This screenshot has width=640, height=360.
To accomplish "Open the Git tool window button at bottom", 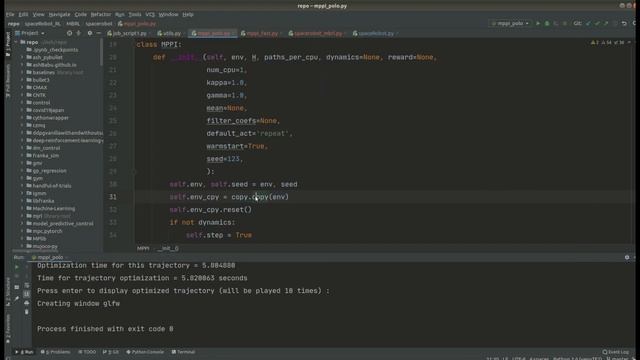I will [111, 352].
